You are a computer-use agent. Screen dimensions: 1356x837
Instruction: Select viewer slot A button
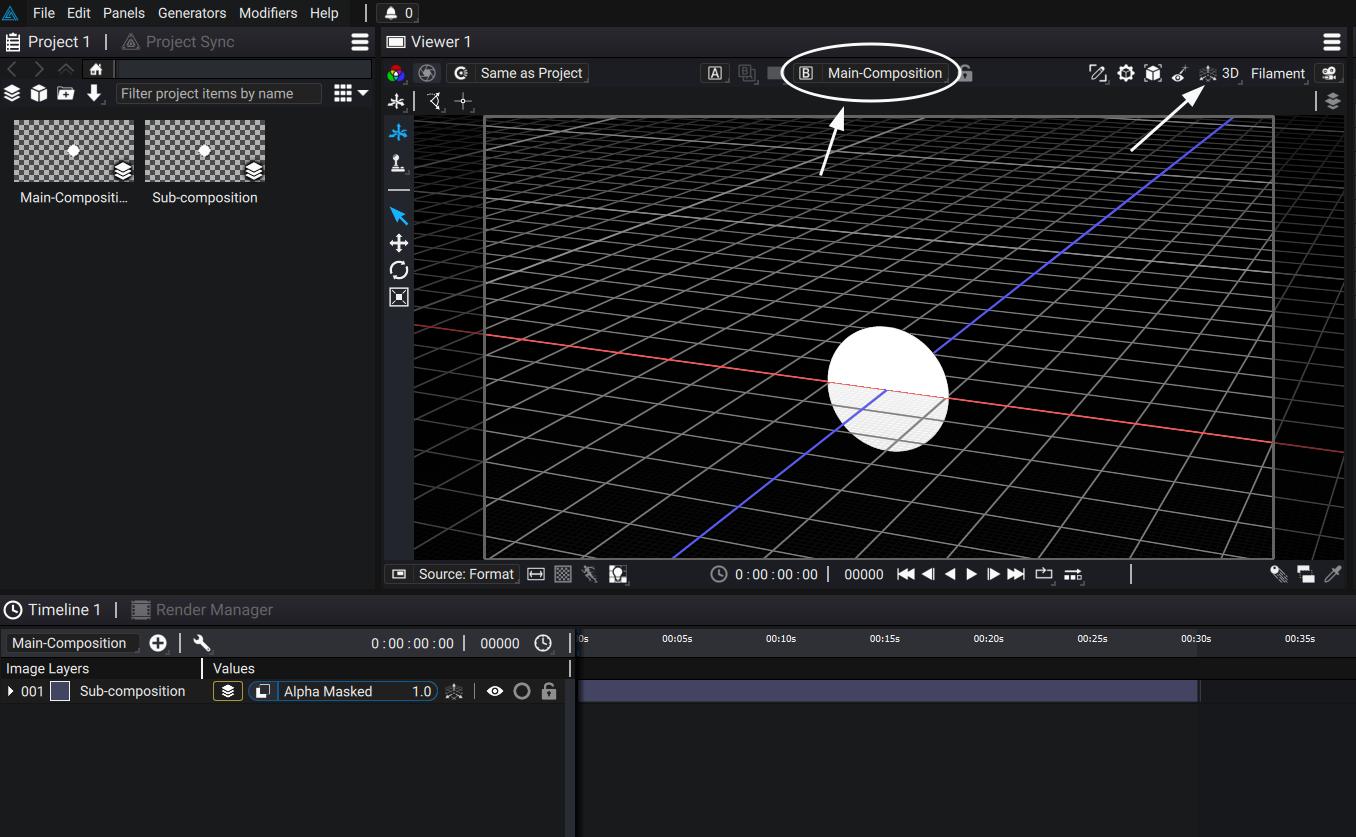(x=715, y=73)
